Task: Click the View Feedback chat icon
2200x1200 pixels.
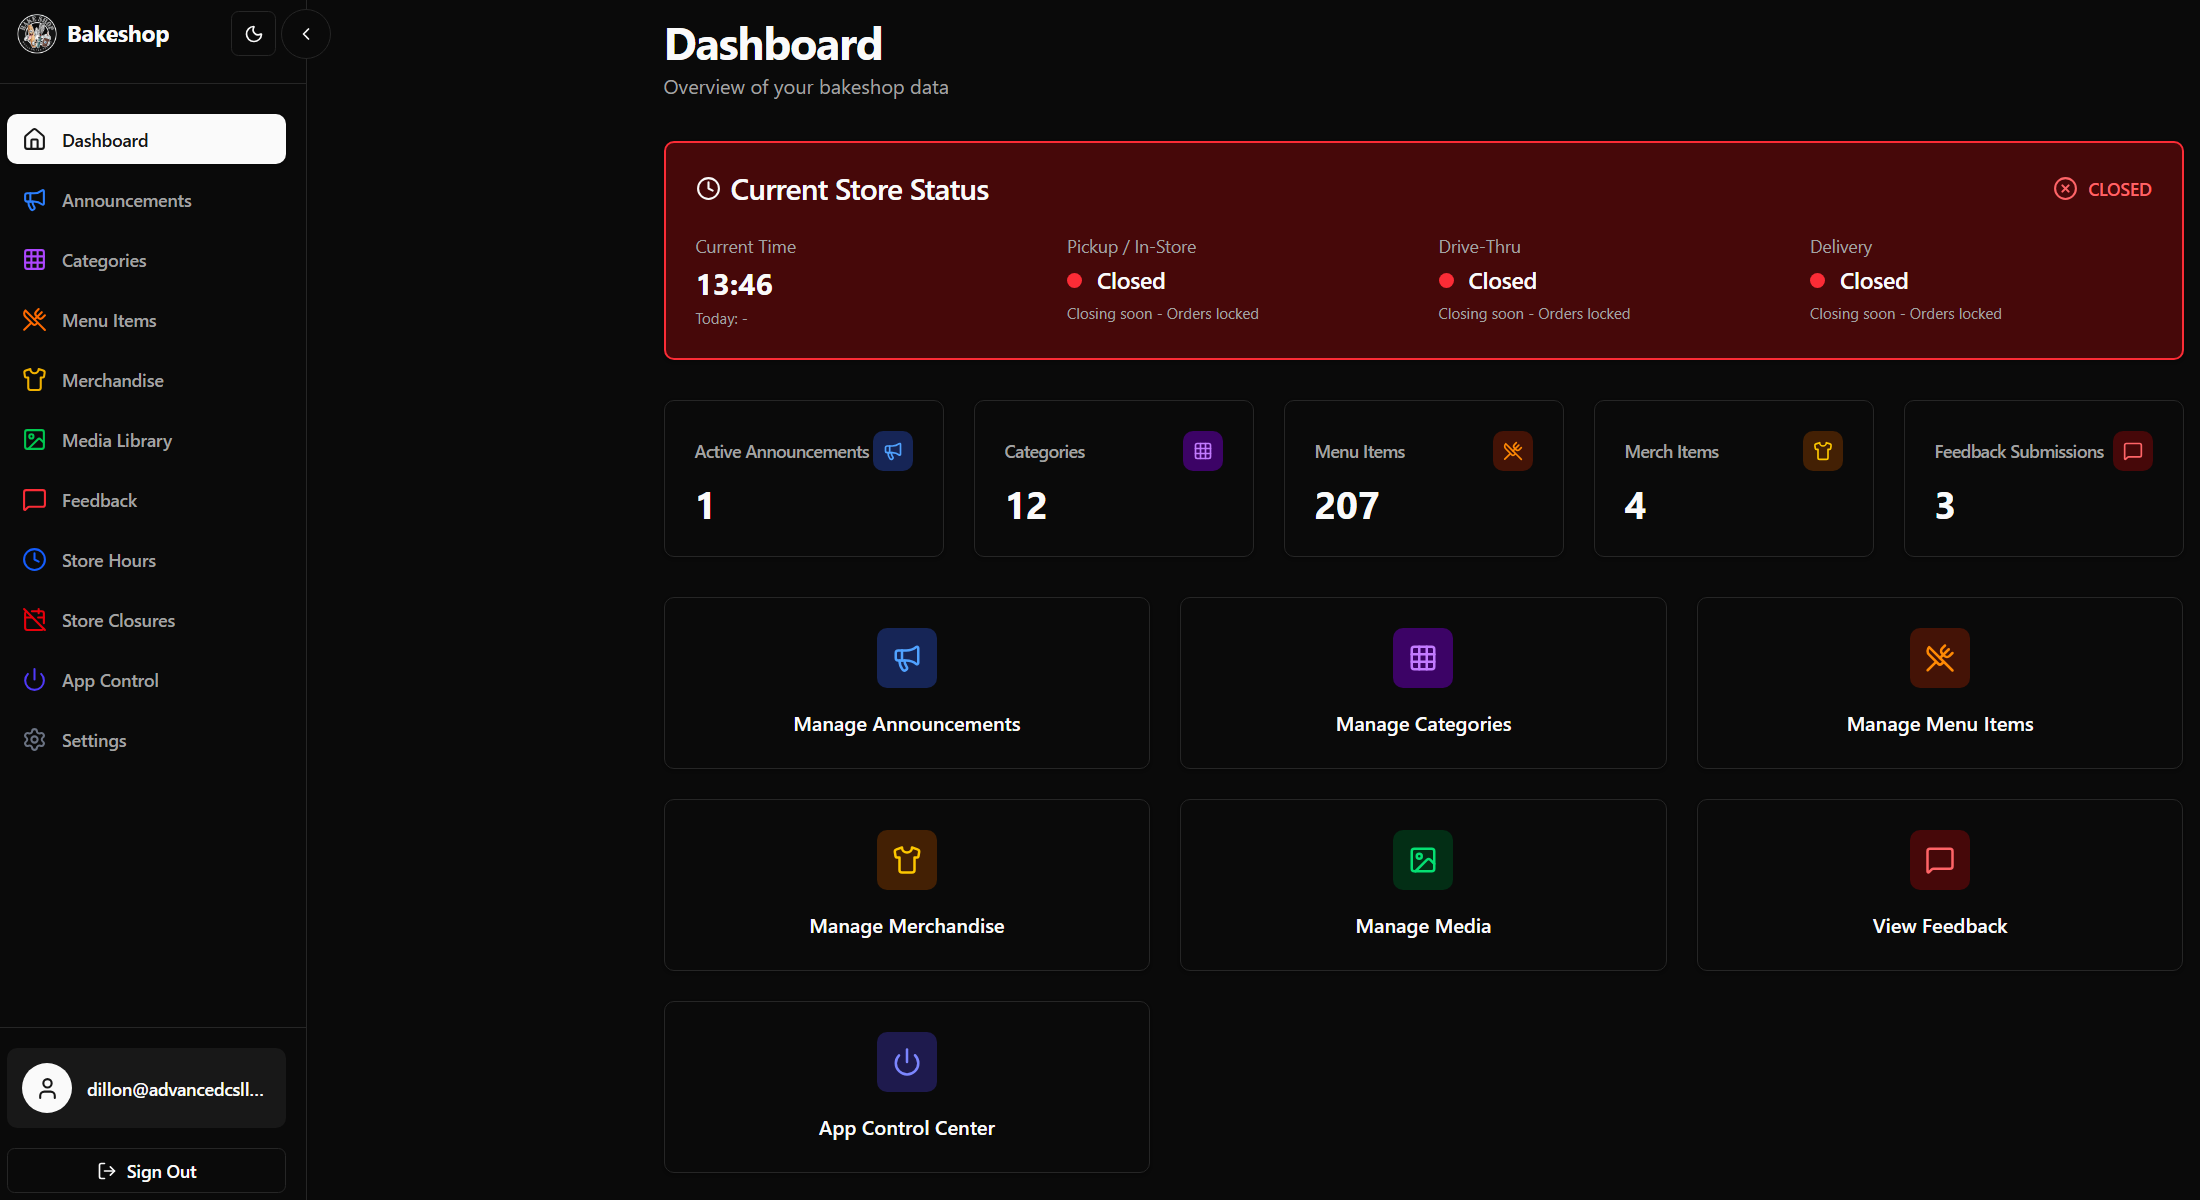Action: click(x=1940, y=860)
